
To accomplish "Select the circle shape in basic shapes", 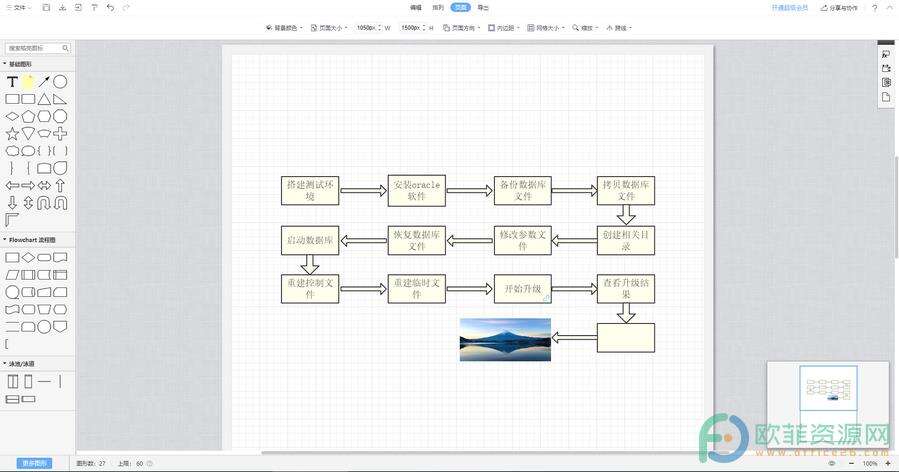I will [x=61, y=81].
